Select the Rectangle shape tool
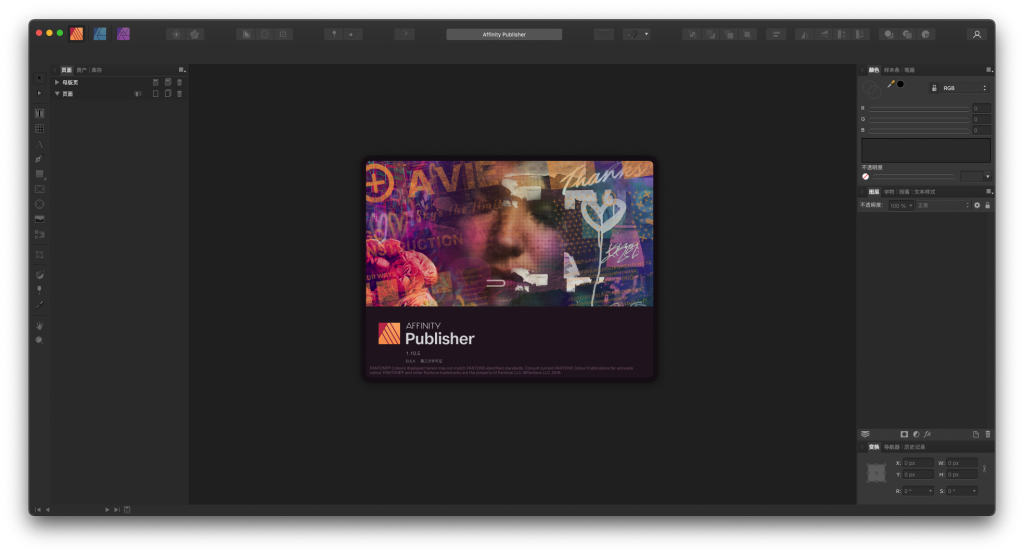The height and width of the screenshot is (554, 1024). [x=39, y=174]
